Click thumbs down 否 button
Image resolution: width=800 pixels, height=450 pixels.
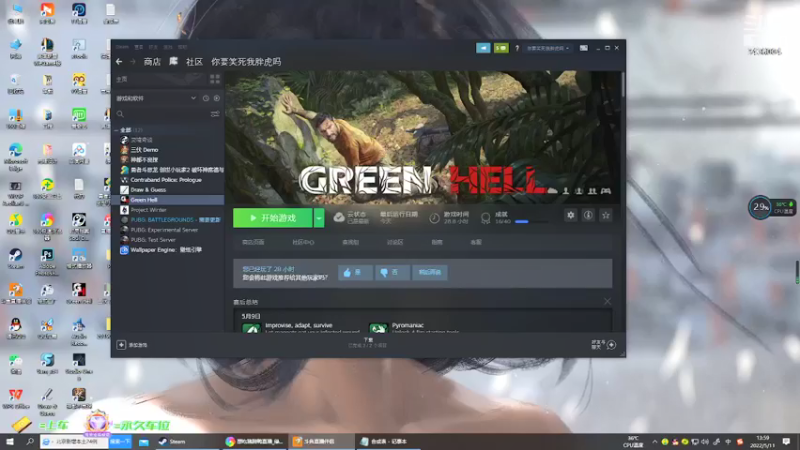click(392, 272)
